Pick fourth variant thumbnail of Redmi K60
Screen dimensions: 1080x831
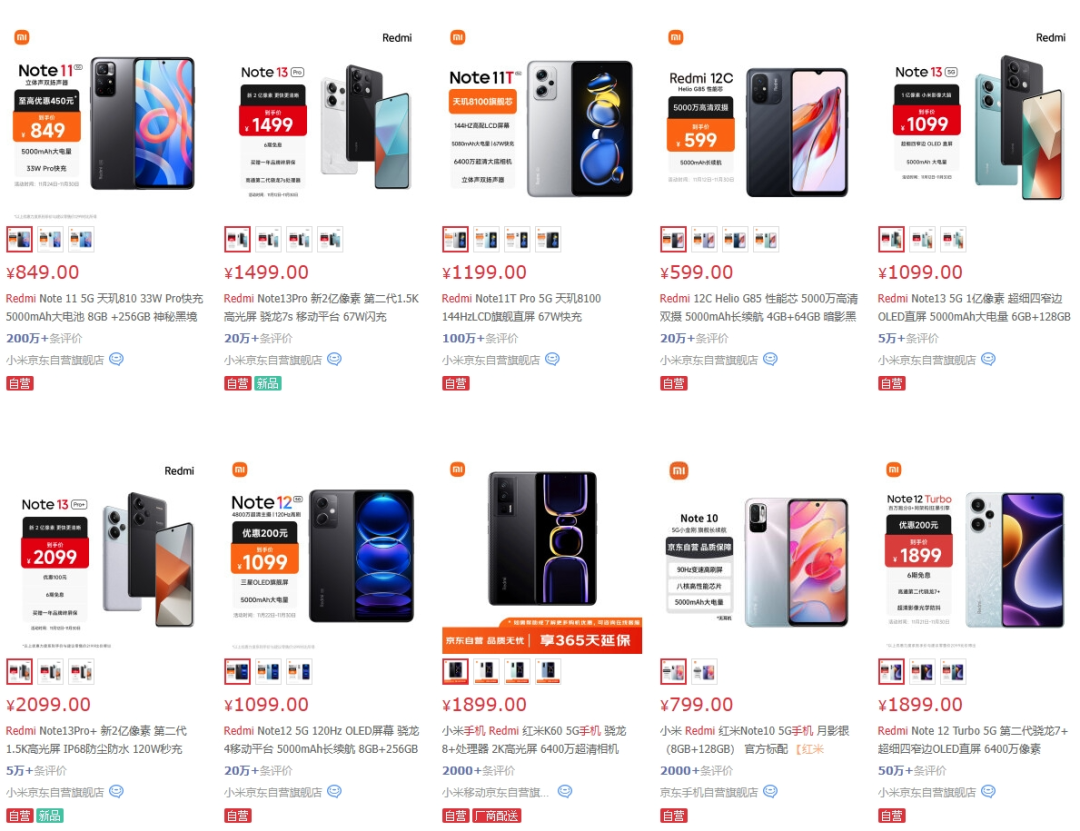(548, 671)
